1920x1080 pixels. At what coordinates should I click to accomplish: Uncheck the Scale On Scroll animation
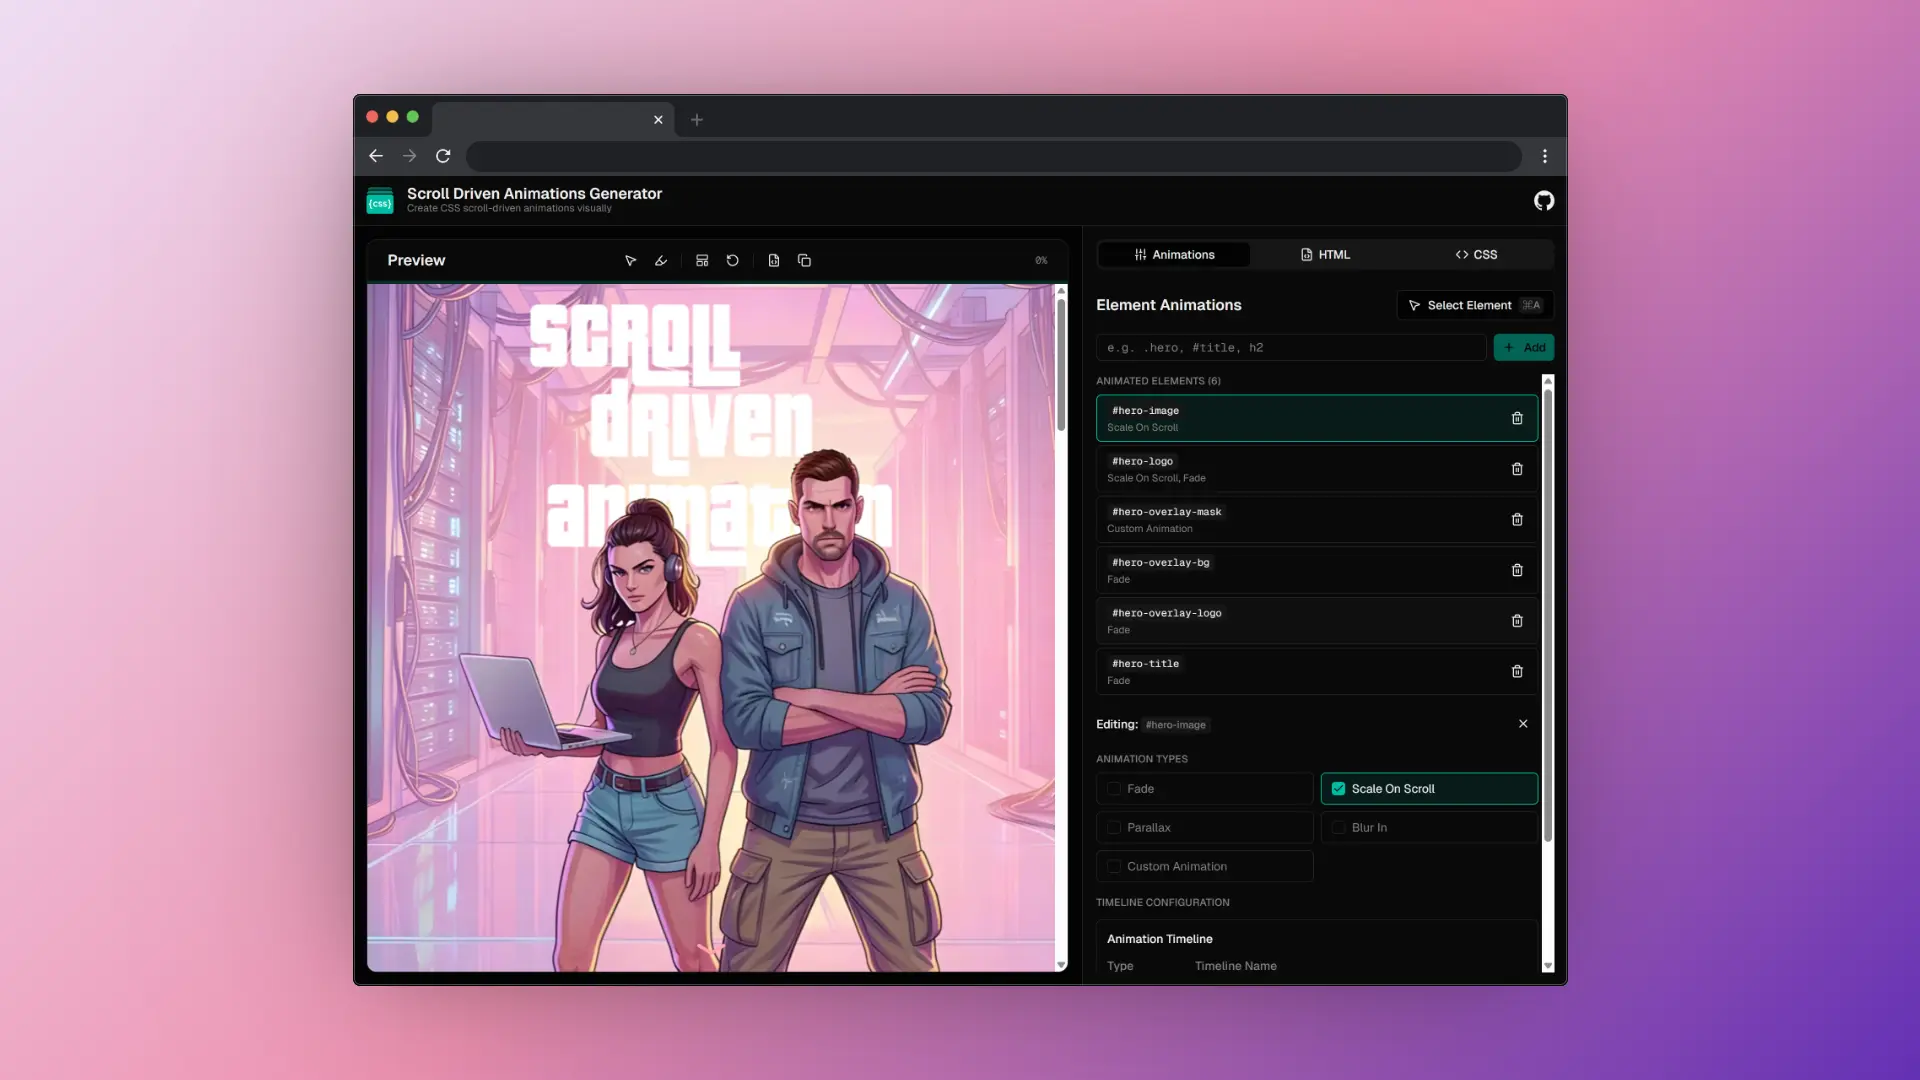point(1338,788)
